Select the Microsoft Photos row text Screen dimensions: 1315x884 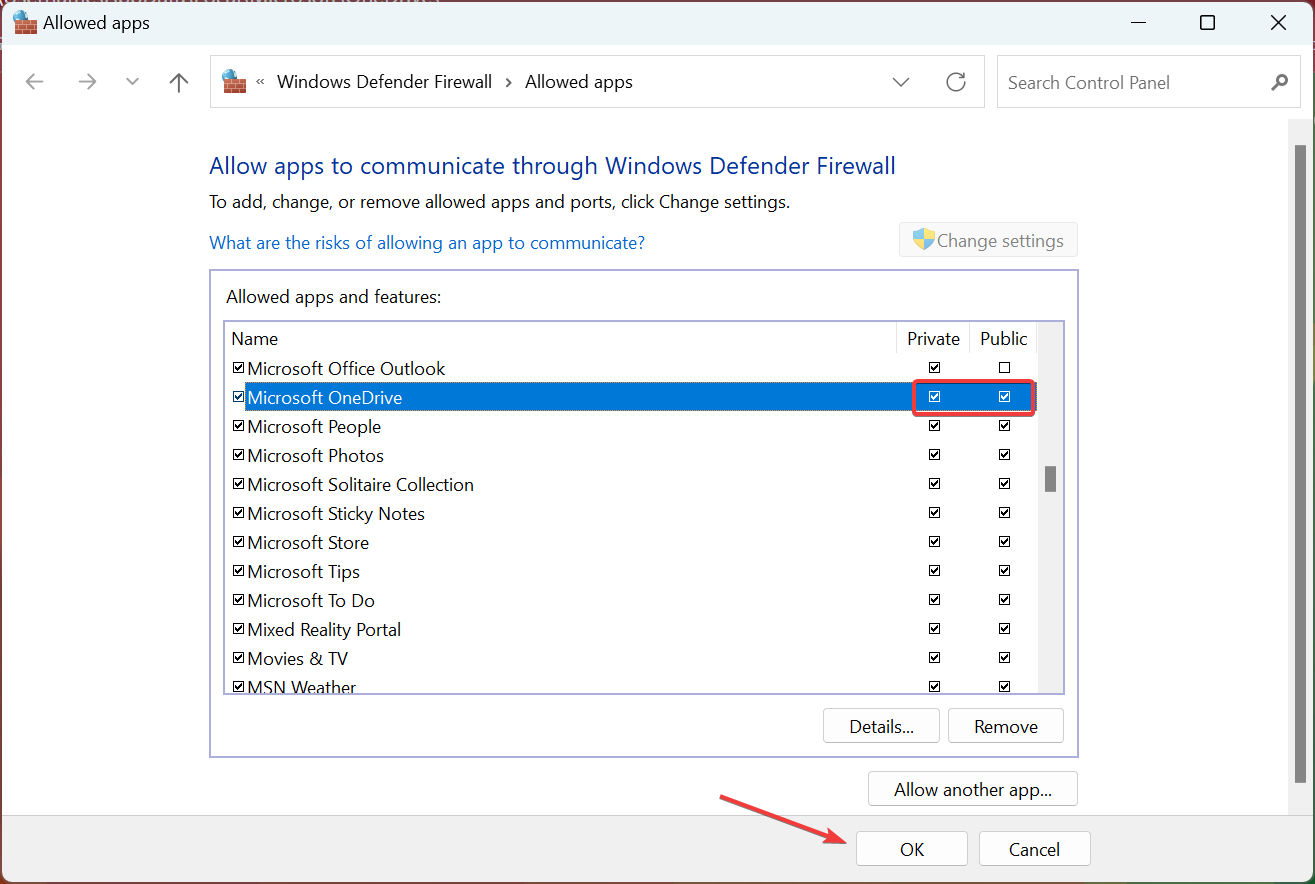tap(316, 456)
